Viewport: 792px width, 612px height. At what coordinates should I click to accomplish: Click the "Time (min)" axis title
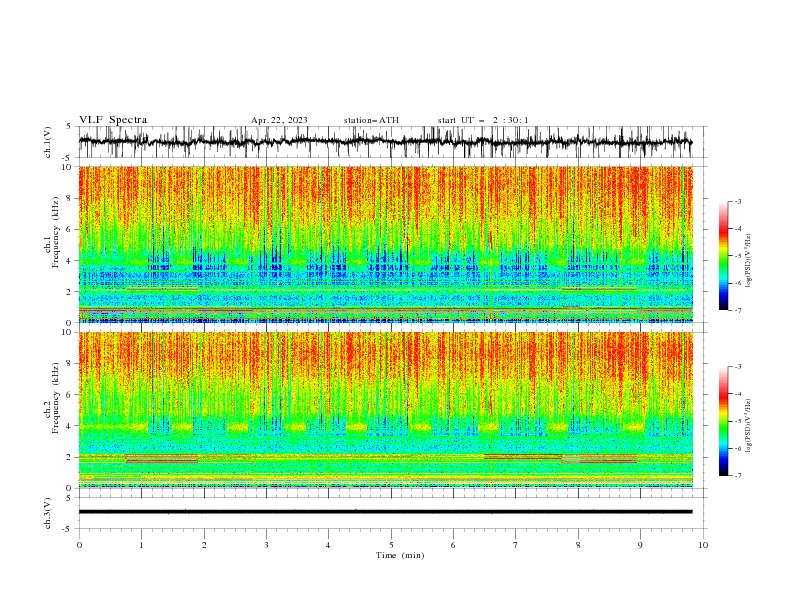(400, 555)
